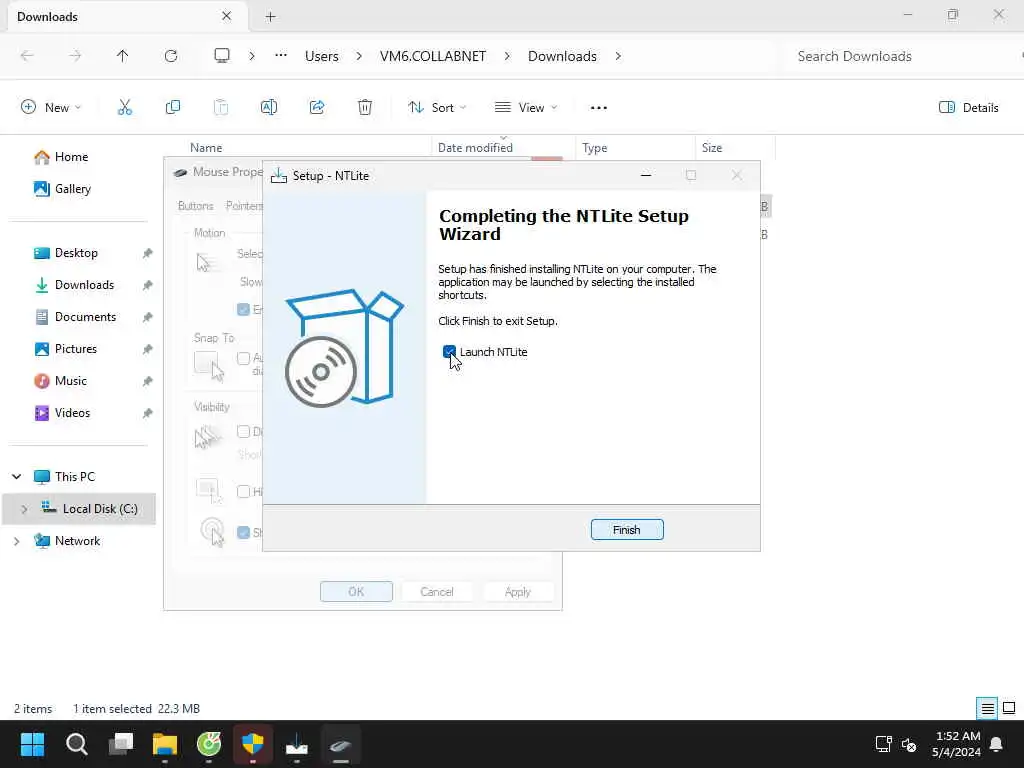Open Gallery in the navigation pane

pyautogui.click(x=63, y=189)
